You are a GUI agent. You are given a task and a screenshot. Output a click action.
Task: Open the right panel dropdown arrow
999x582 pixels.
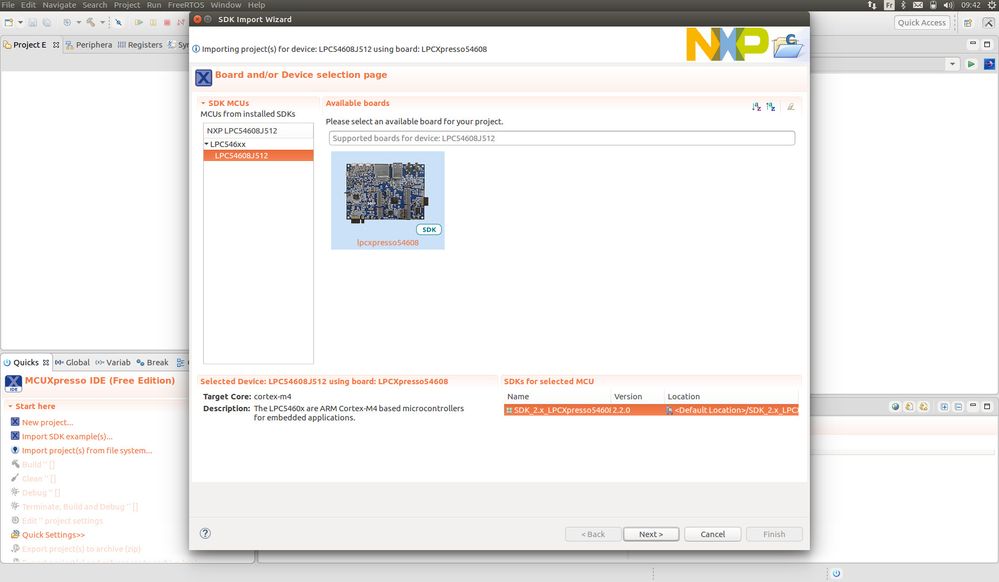tap(952, 64)
